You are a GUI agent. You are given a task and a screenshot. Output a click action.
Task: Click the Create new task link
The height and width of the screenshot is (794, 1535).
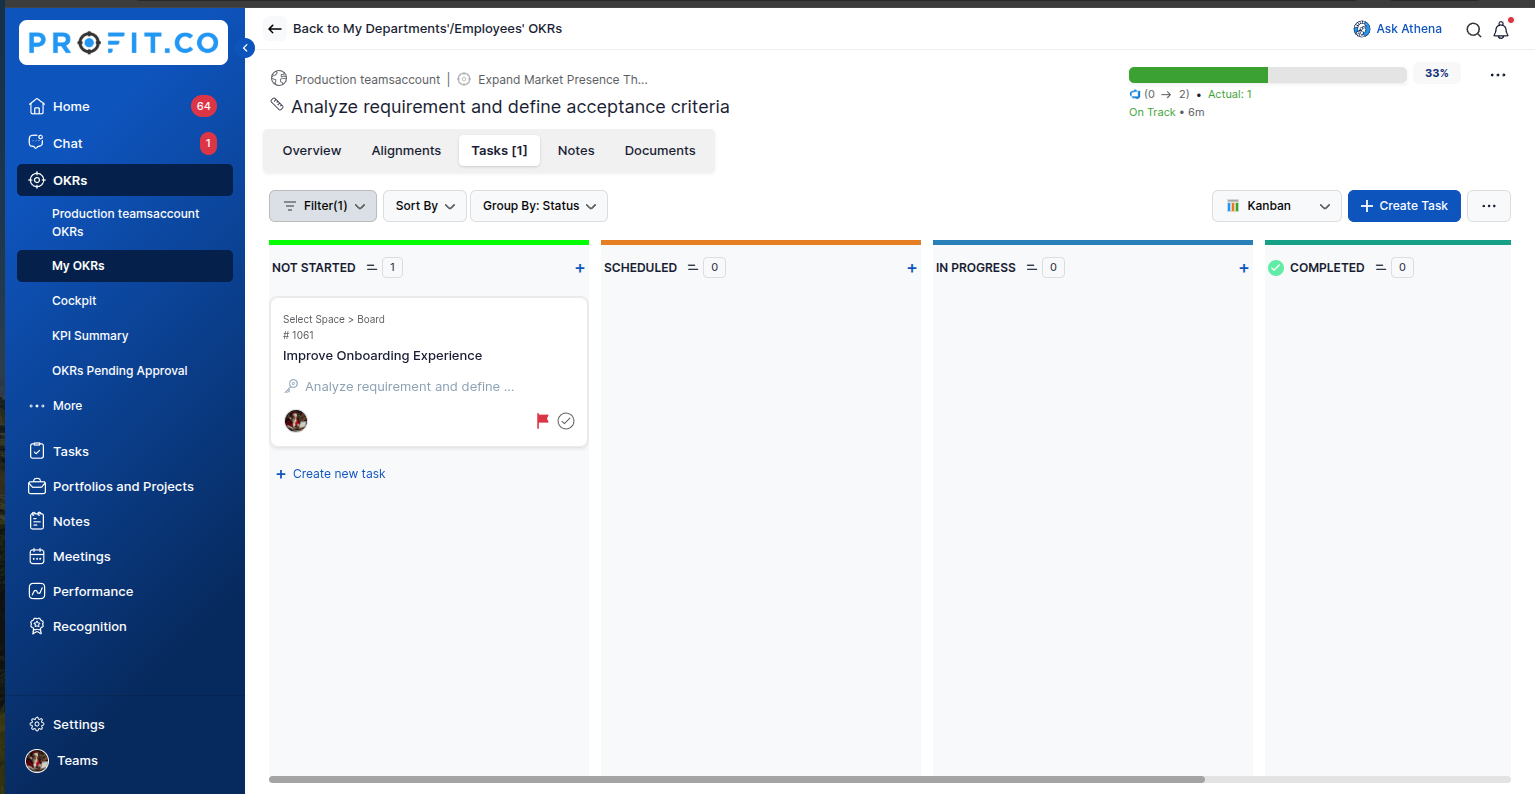tap(331, 474)
